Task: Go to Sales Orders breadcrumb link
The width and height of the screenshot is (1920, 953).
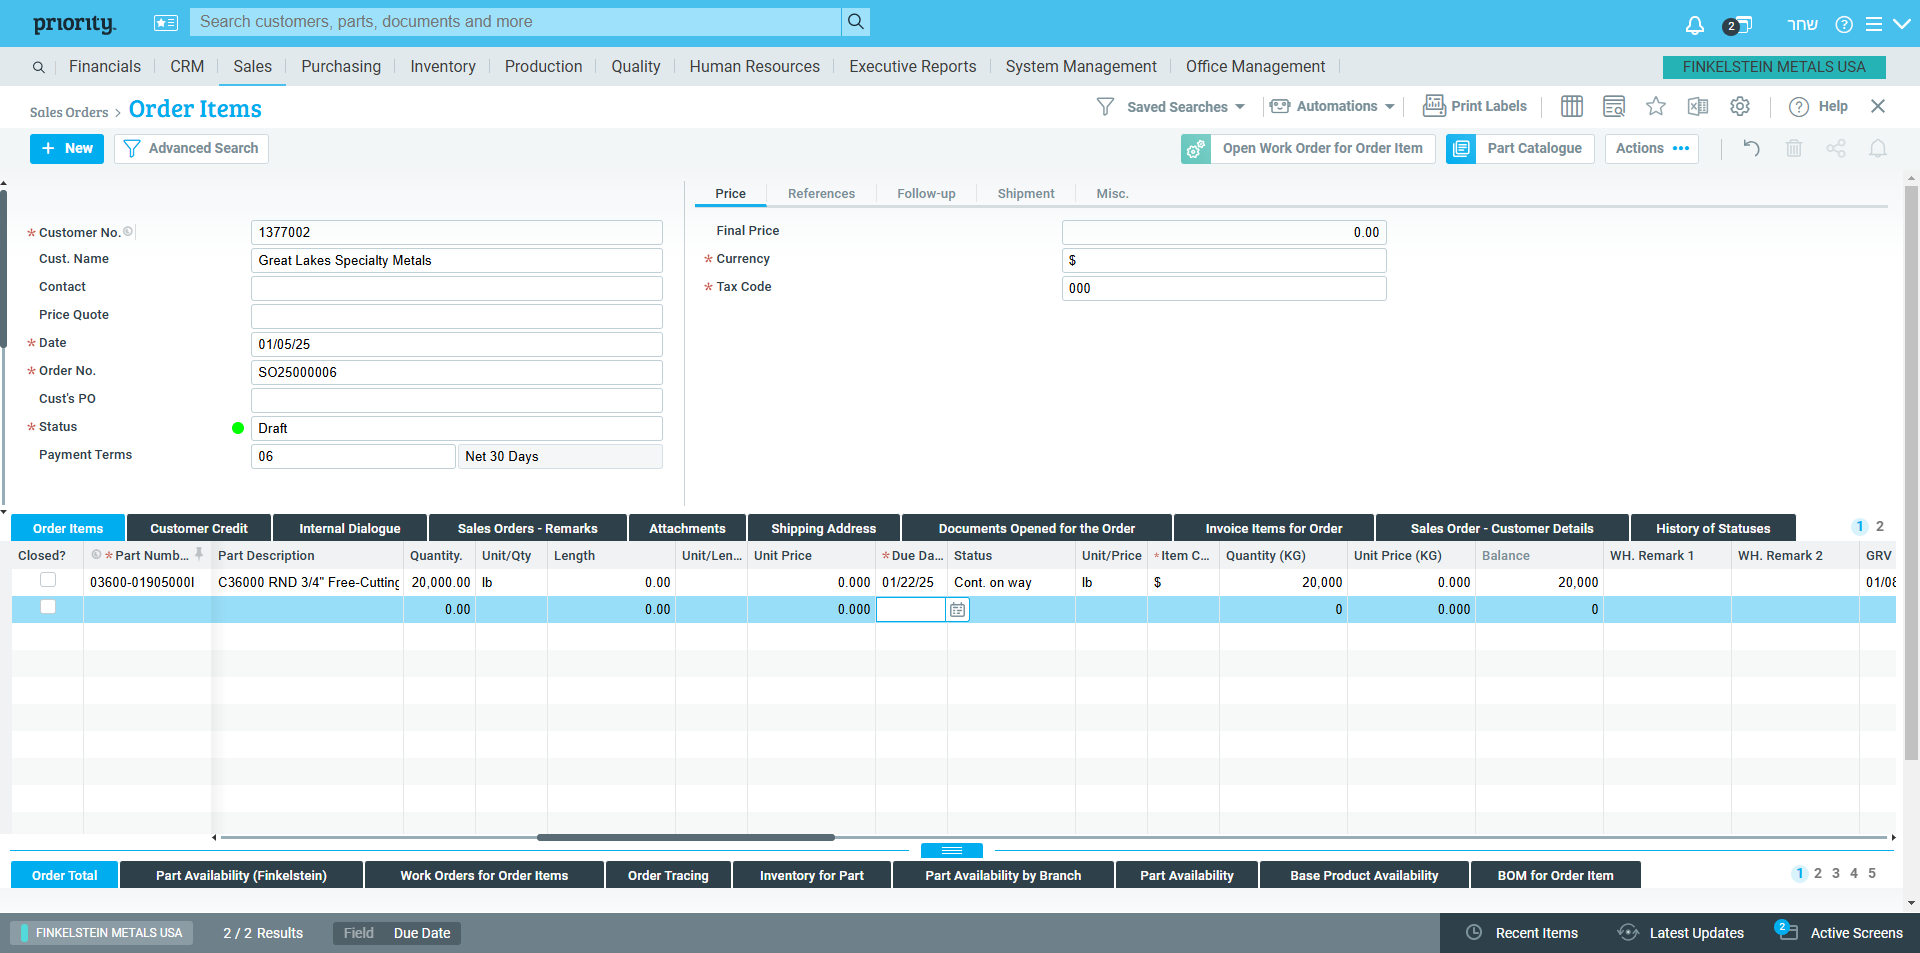Action: coord(69,112)
